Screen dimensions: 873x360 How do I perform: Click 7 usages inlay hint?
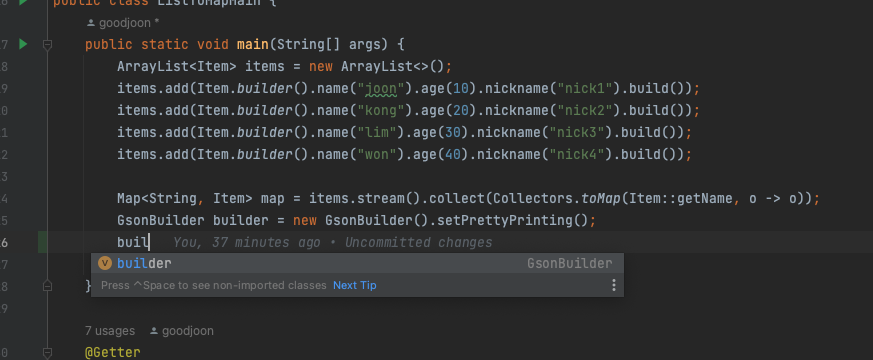110,331
